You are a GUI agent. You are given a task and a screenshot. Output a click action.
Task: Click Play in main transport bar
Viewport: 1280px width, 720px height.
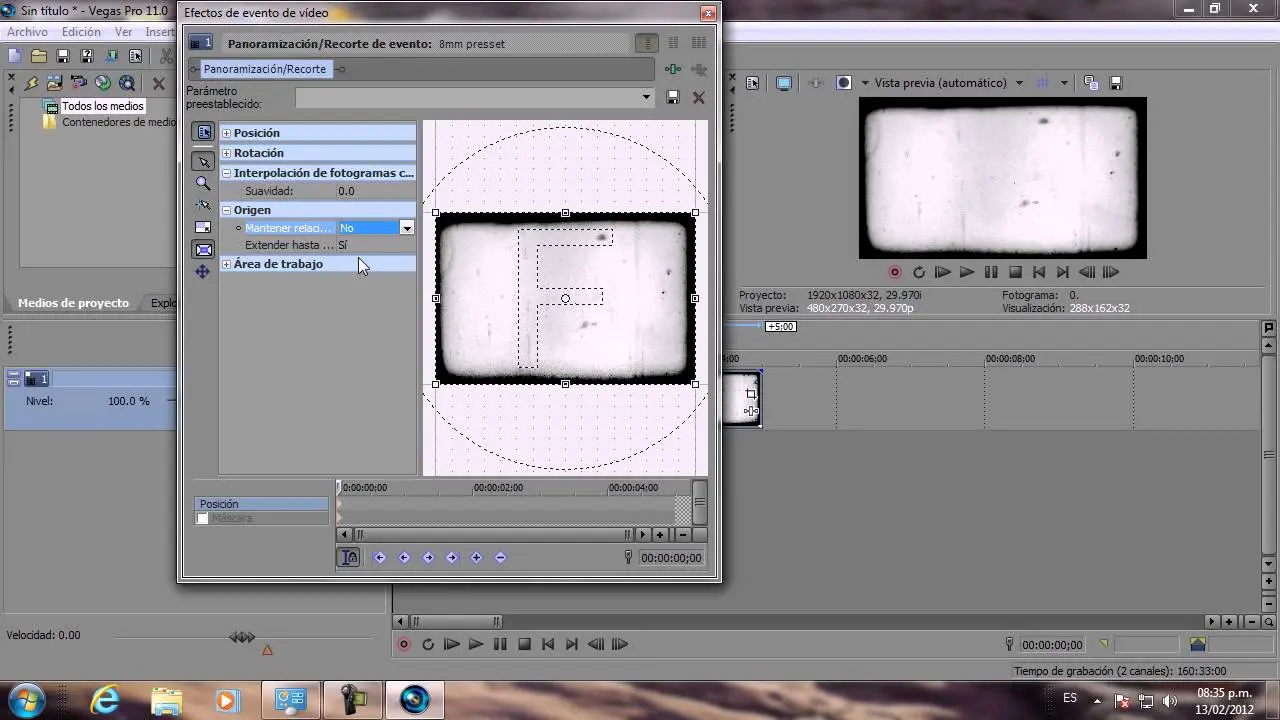coord(476,644)
